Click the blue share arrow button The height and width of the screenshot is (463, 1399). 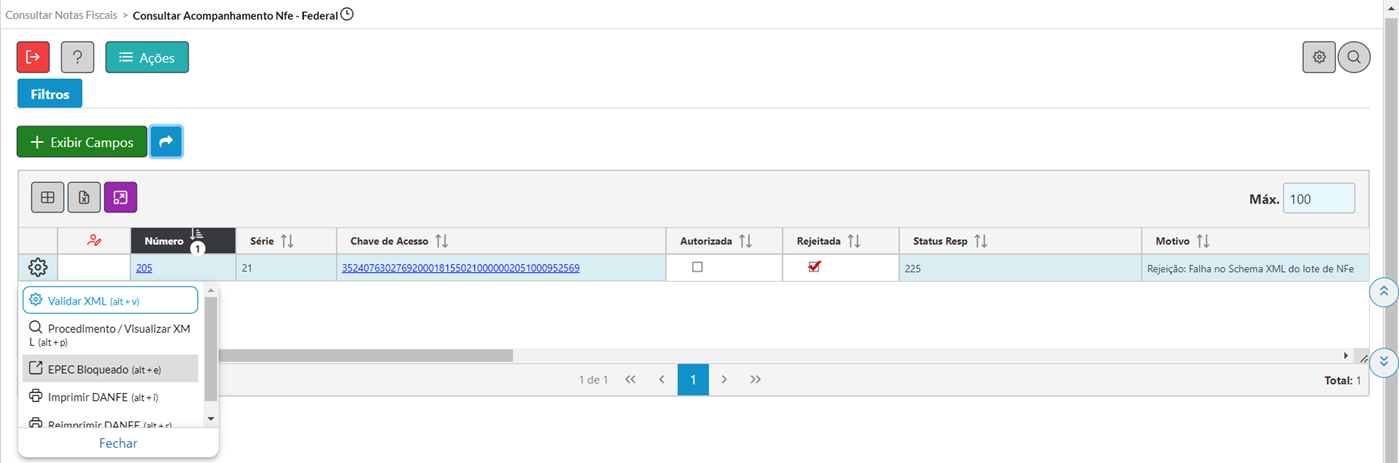(167, 142)
